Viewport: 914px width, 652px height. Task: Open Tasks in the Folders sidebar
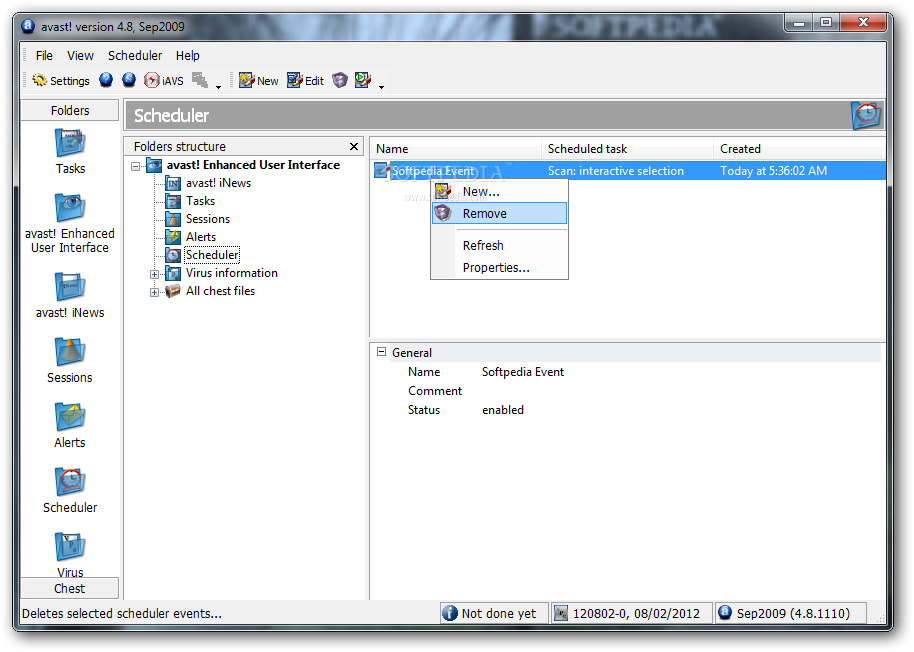pyautogui.click(x=70, y=151)
